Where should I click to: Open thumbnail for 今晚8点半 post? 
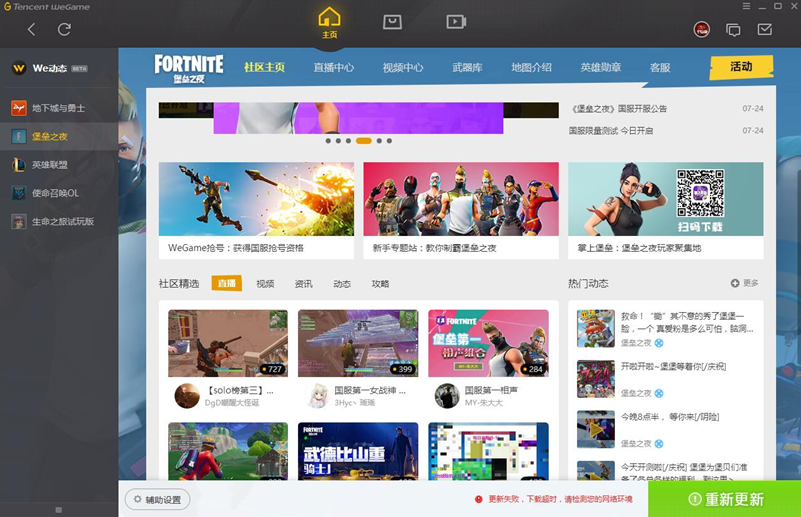point(596,429)
